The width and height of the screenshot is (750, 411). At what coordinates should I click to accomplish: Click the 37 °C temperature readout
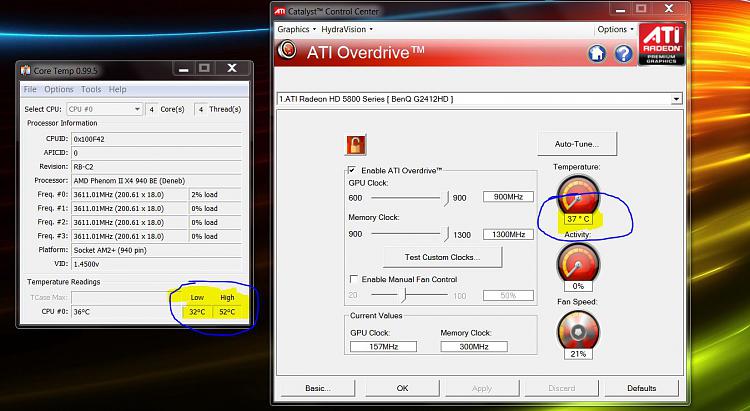pos(578,219)
